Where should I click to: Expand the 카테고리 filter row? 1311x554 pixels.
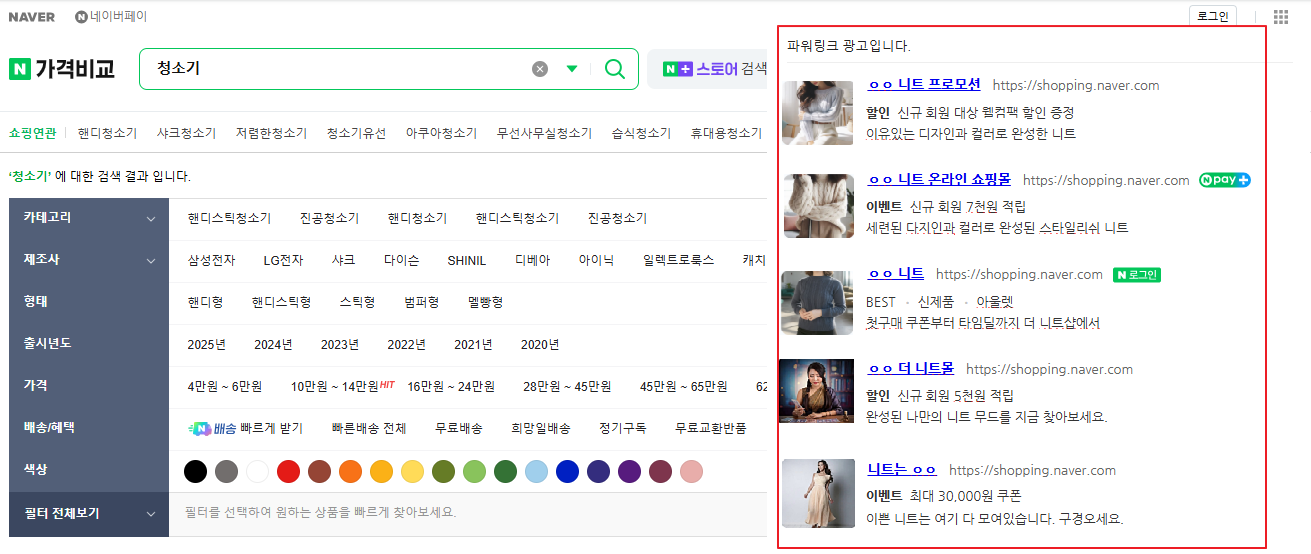tap(151, 219)
